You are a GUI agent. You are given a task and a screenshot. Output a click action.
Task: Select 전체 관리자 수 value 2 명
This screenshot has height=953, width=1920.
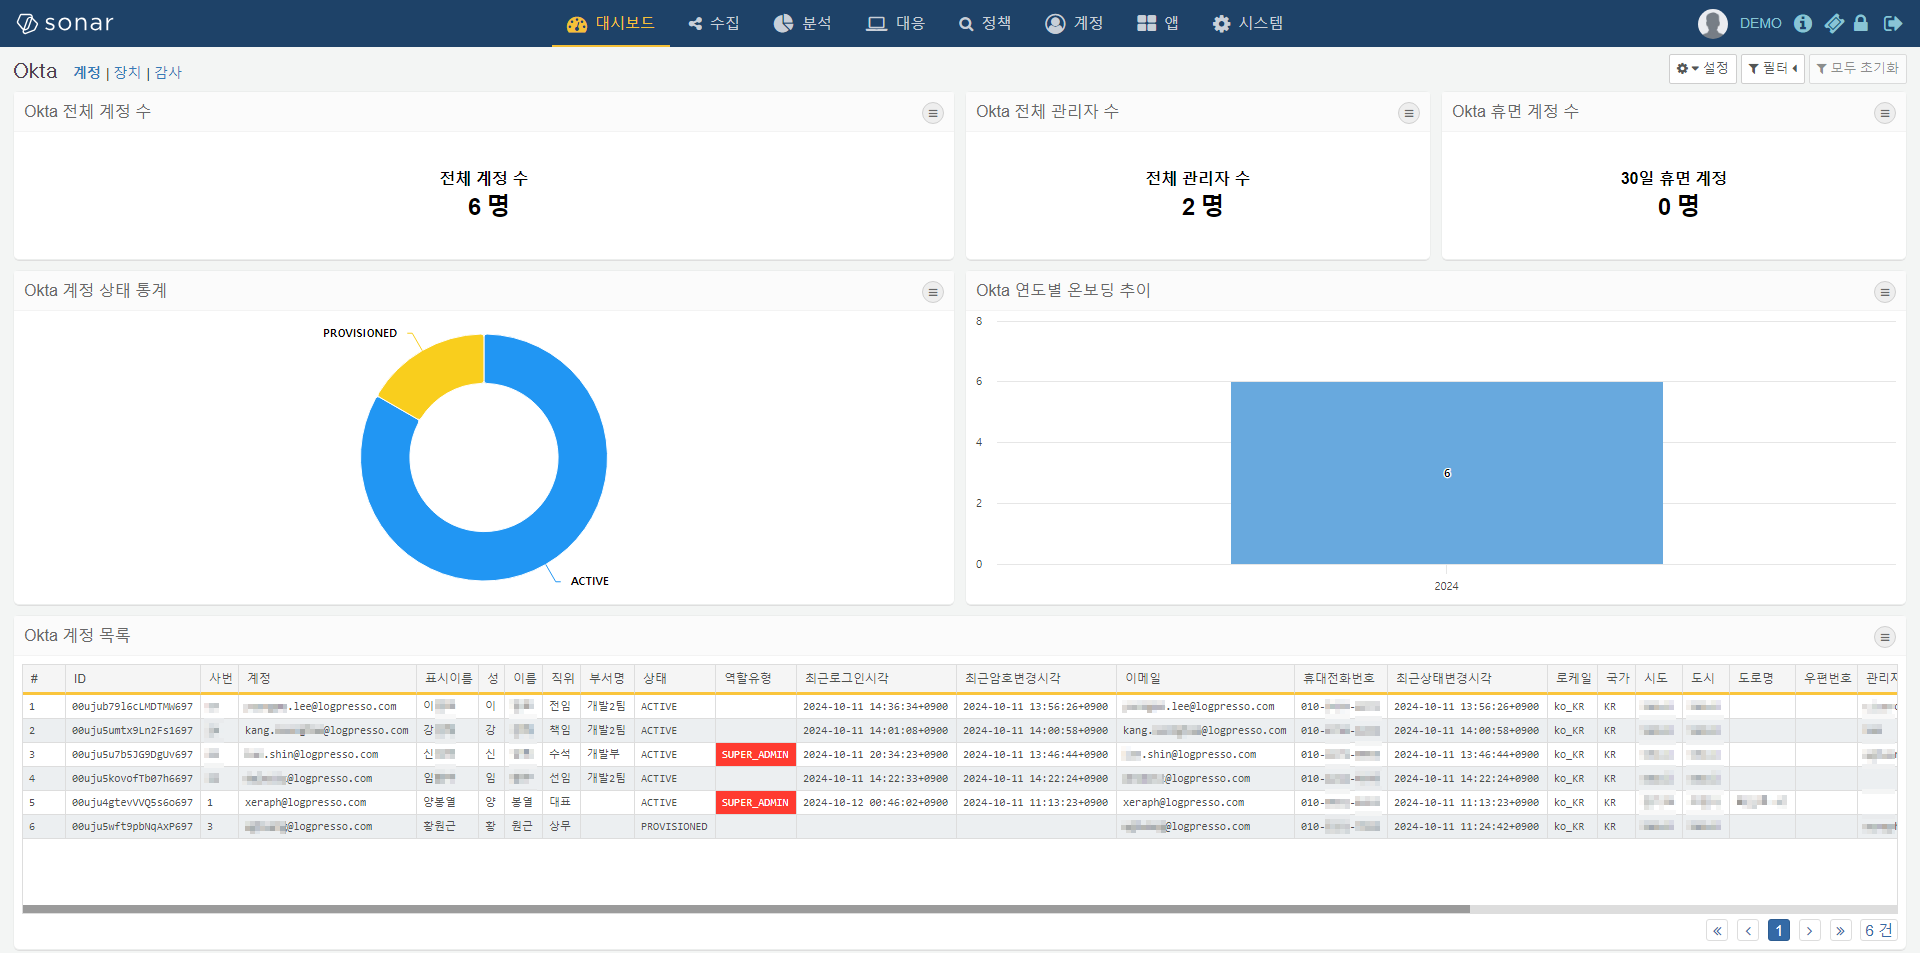click(1202, 206)
